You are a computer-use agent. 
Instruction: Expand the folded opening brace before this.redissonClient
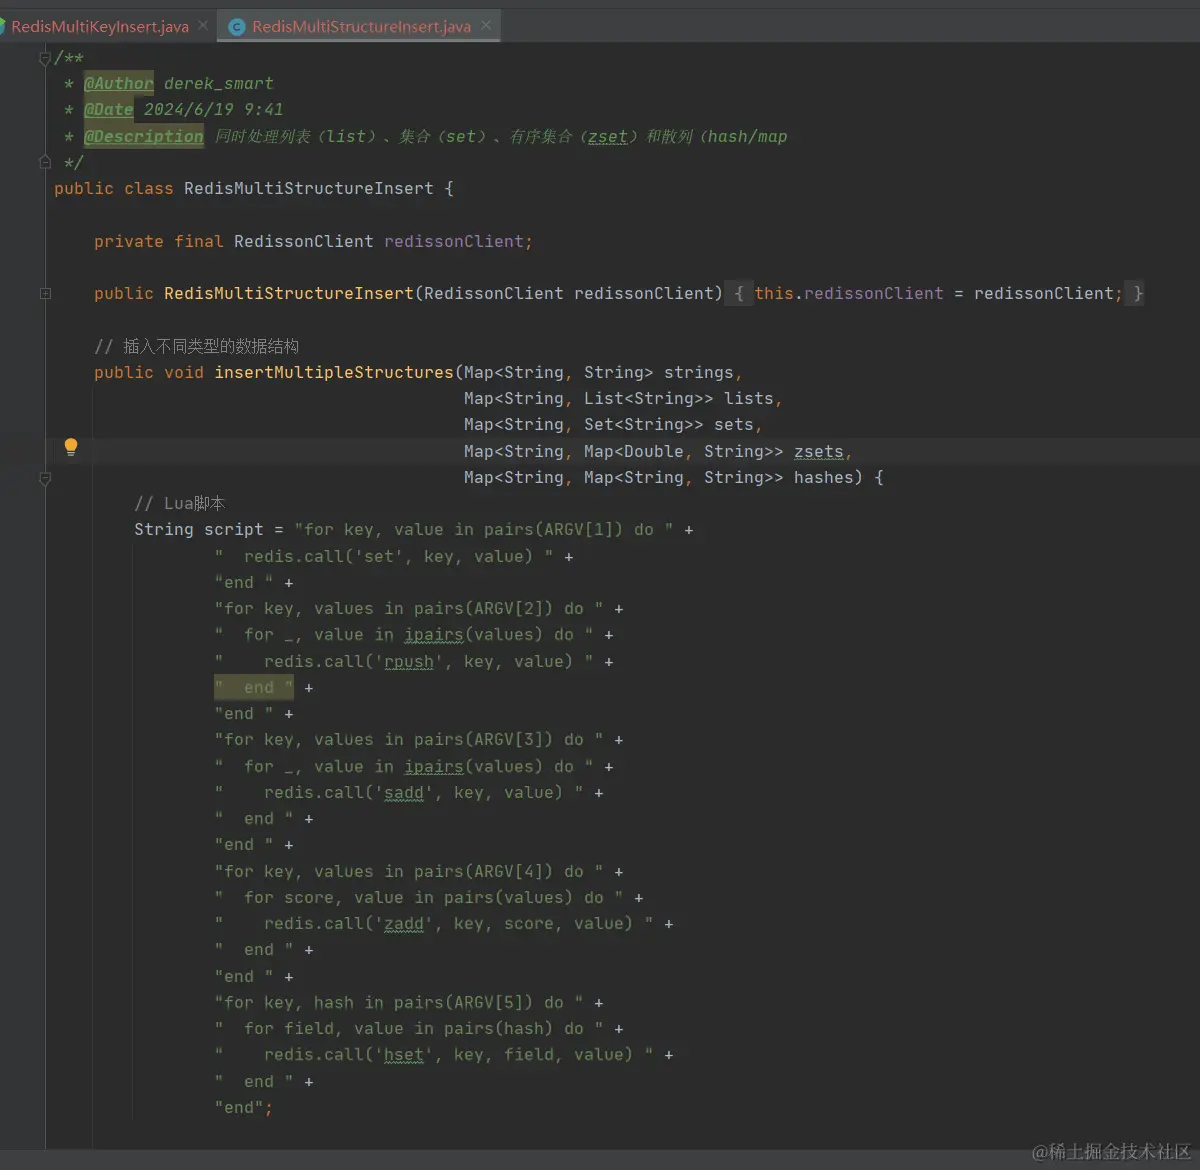[x=739, y=293]
